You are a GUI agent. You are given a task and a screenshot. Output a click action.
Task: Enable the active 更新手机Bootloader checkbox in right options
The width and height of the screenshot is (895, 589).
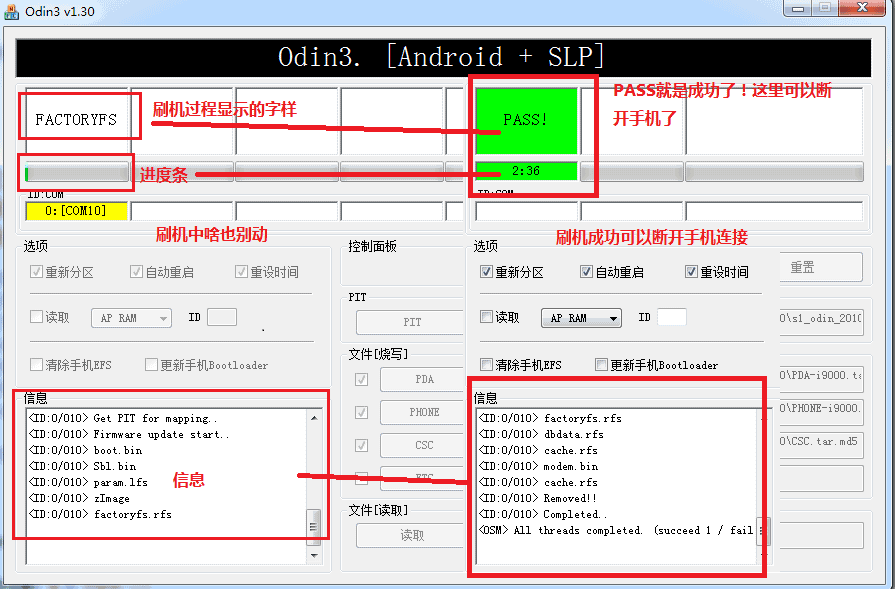point(601,365)
